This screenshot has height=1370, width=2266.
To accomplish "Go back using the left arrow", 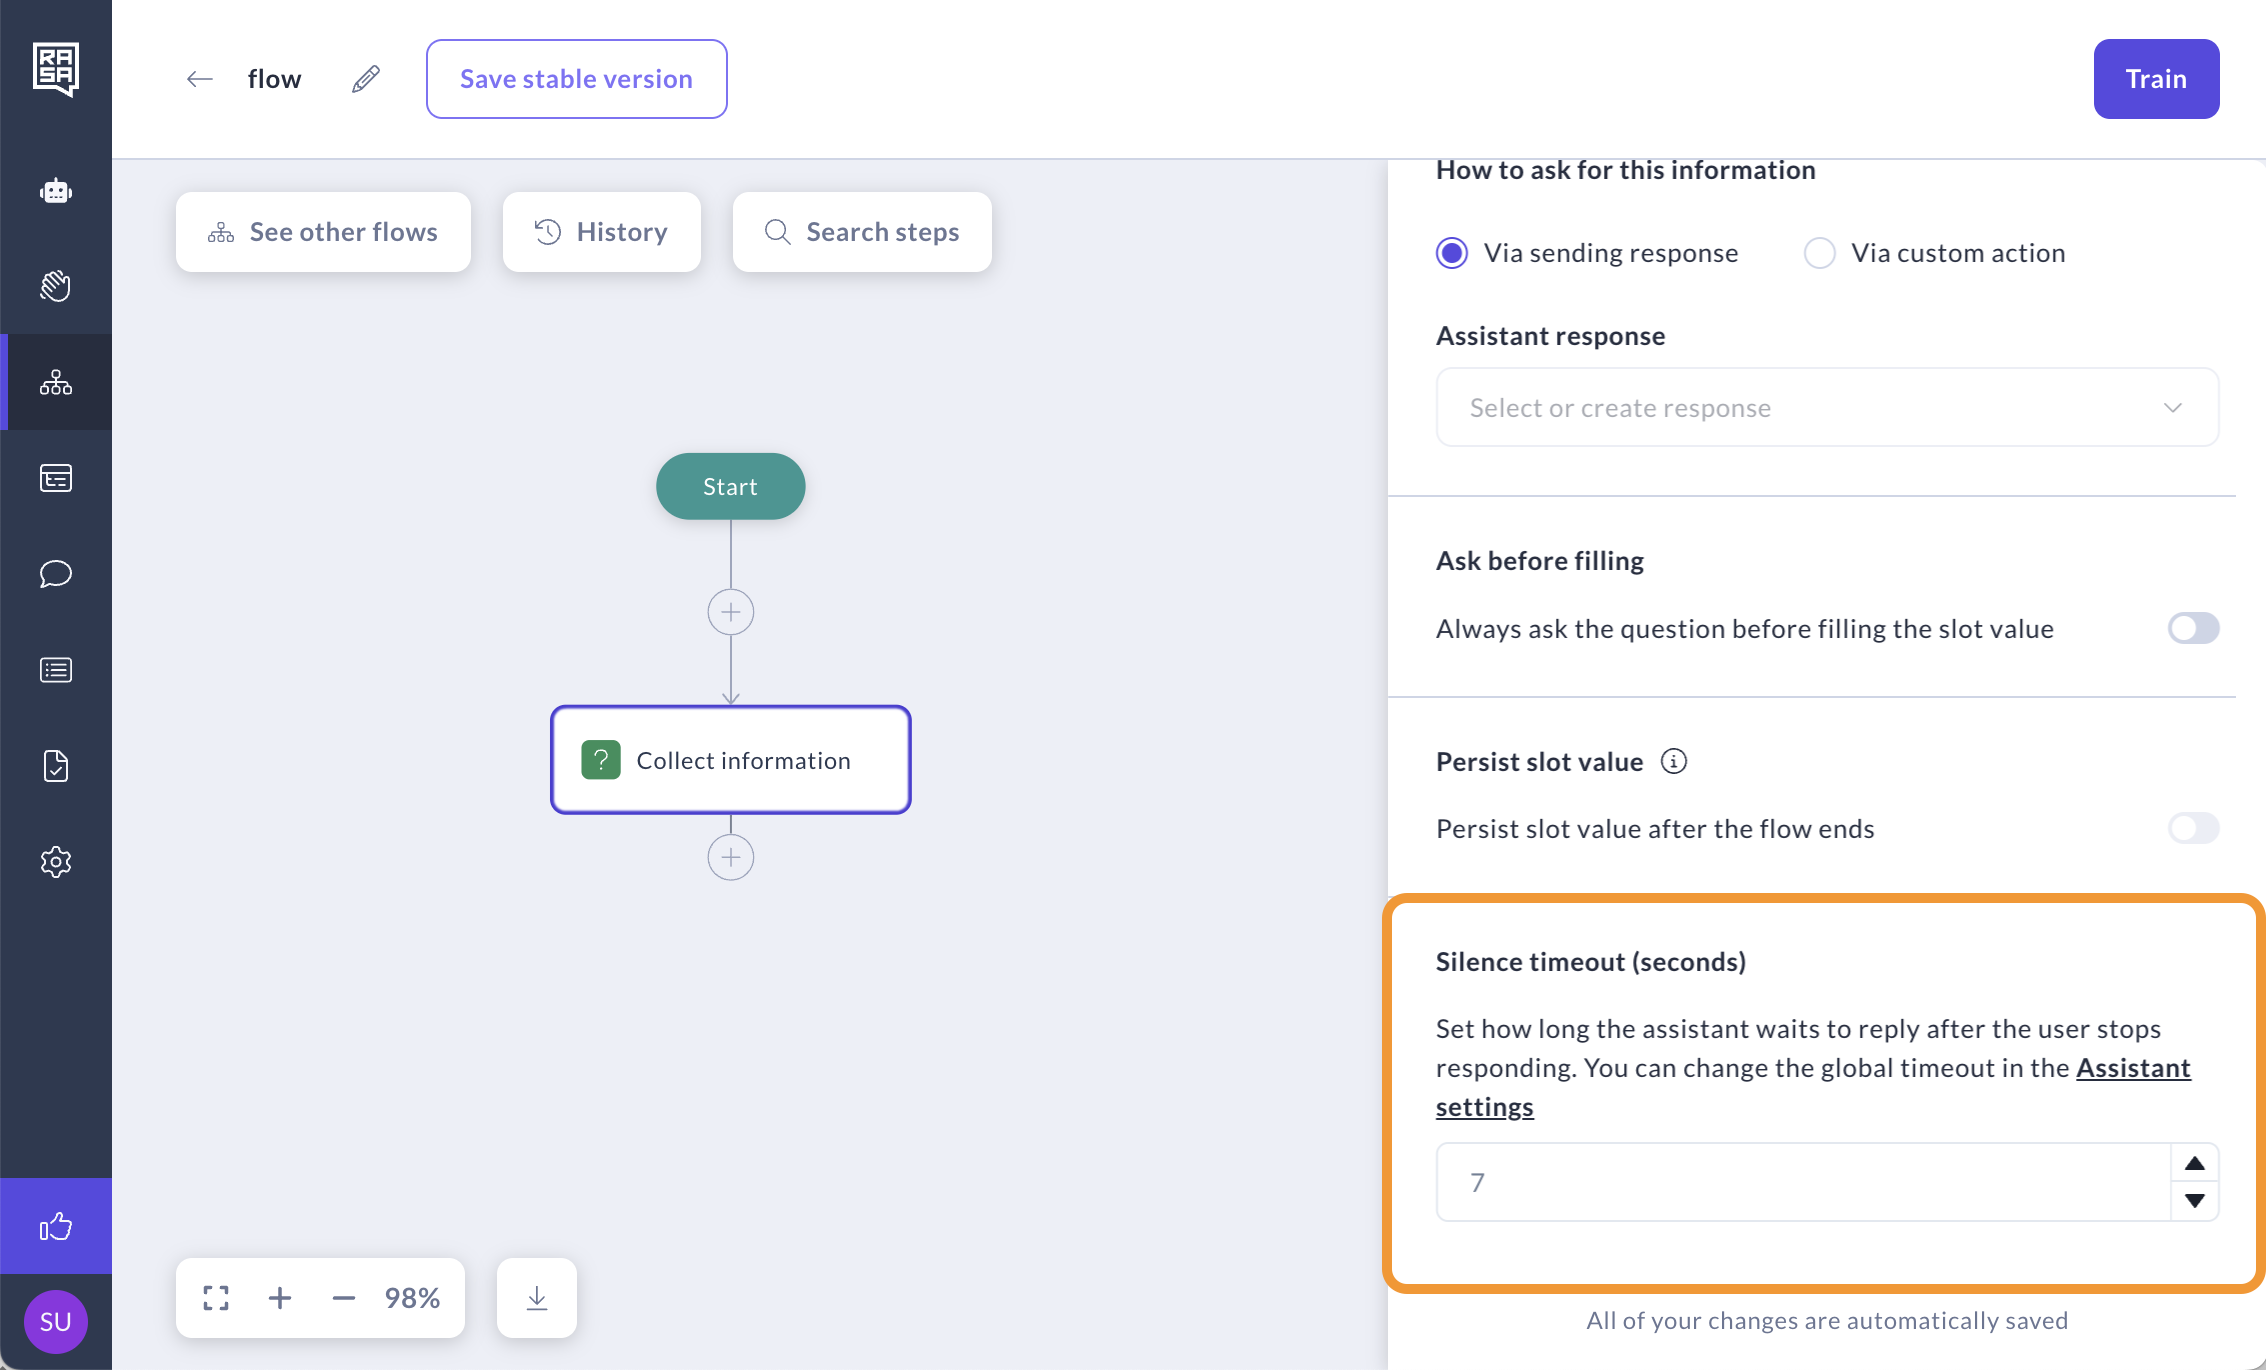I will coord(200,79).
